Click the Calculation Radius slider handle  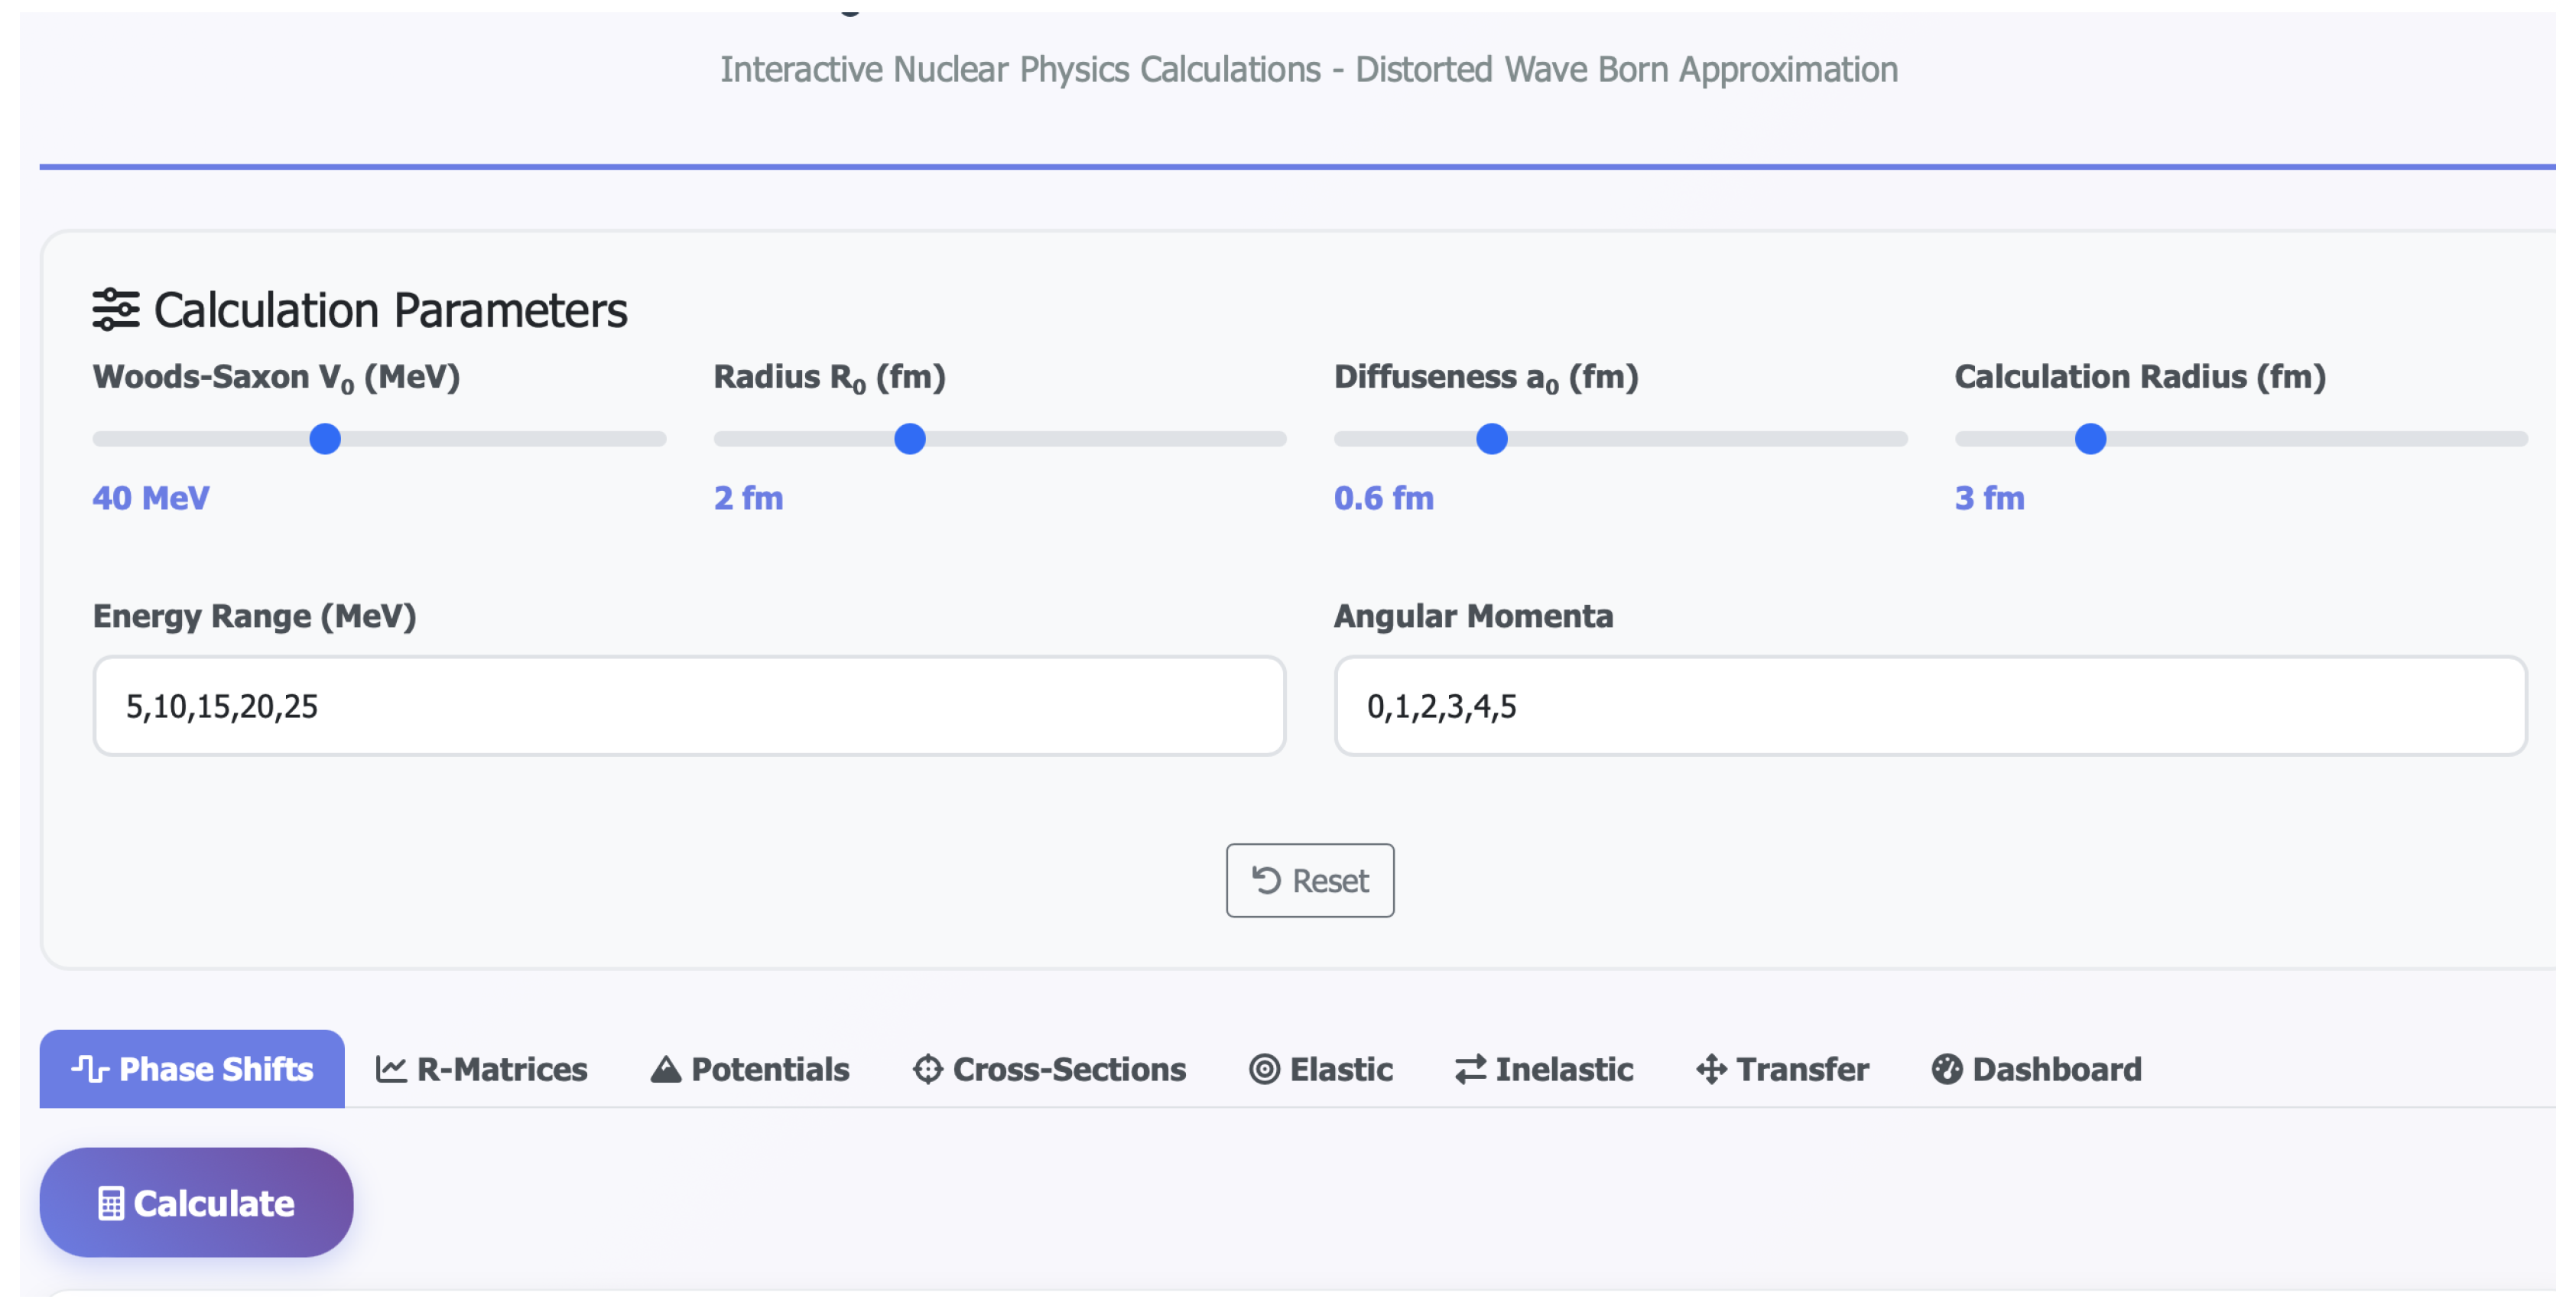(2091, 439)
